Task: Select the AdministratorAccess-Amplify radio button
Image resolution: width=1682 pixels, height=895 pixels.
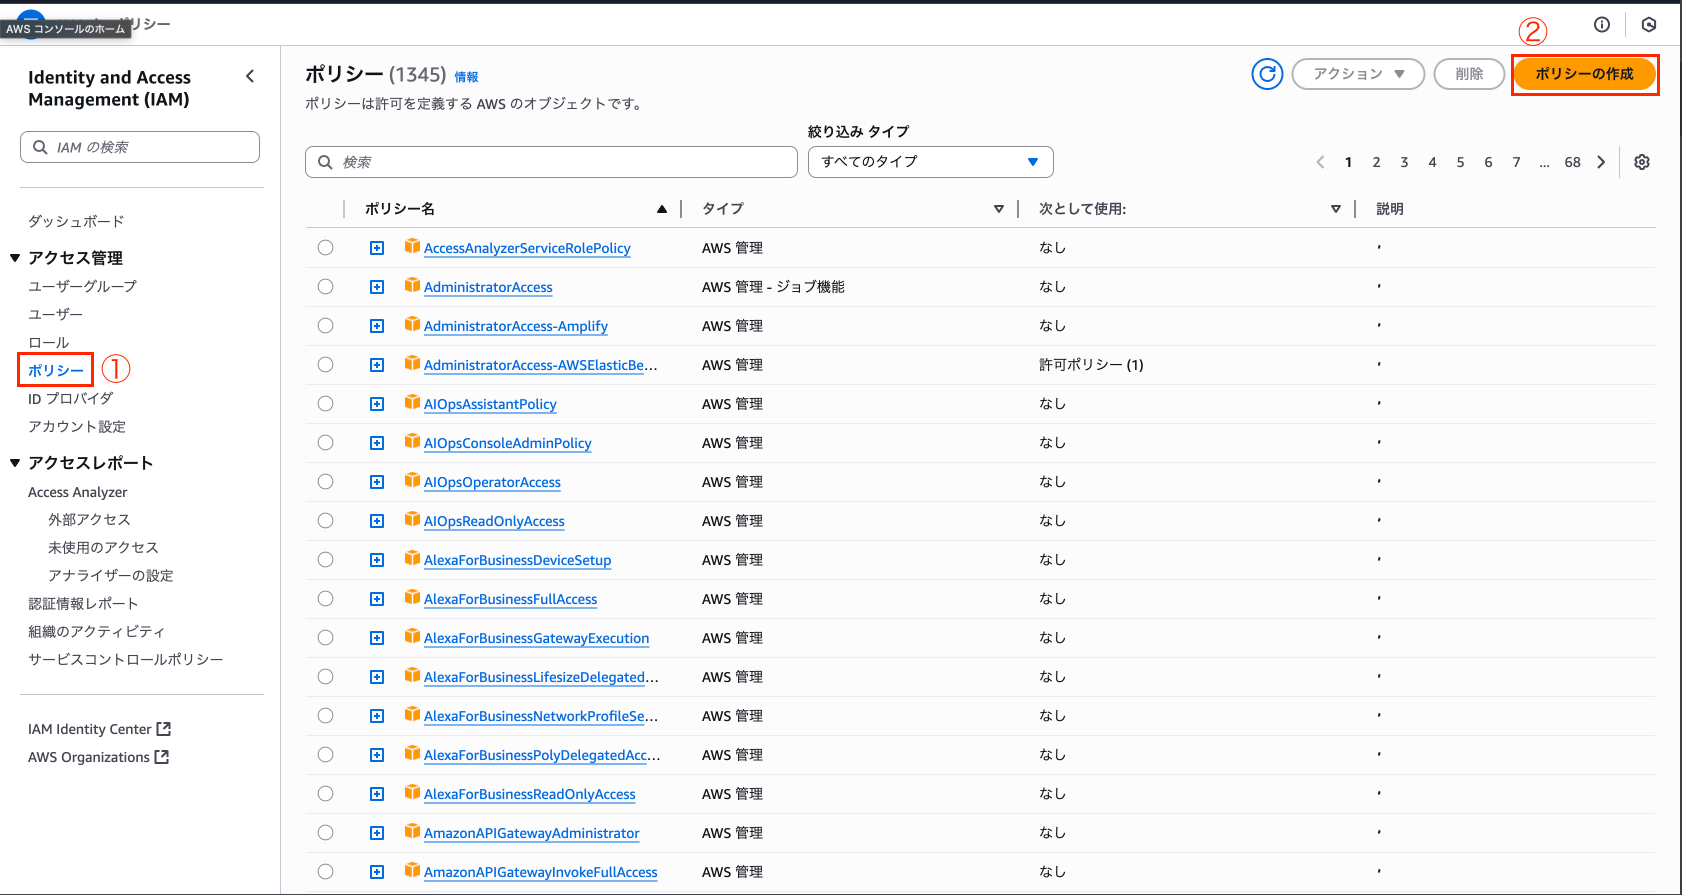Action: [326, 325]
